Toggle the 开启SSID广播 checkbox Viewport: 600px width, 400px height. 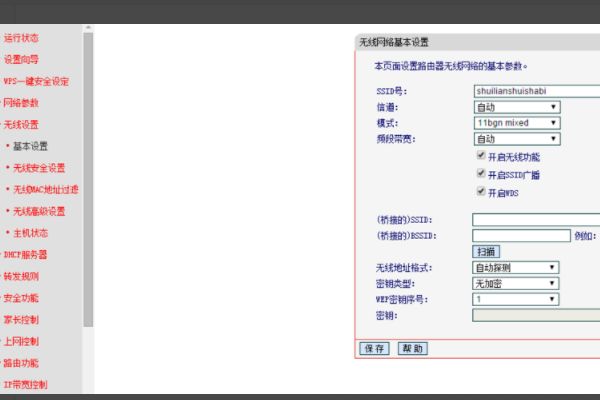click(x=481, y=173)
